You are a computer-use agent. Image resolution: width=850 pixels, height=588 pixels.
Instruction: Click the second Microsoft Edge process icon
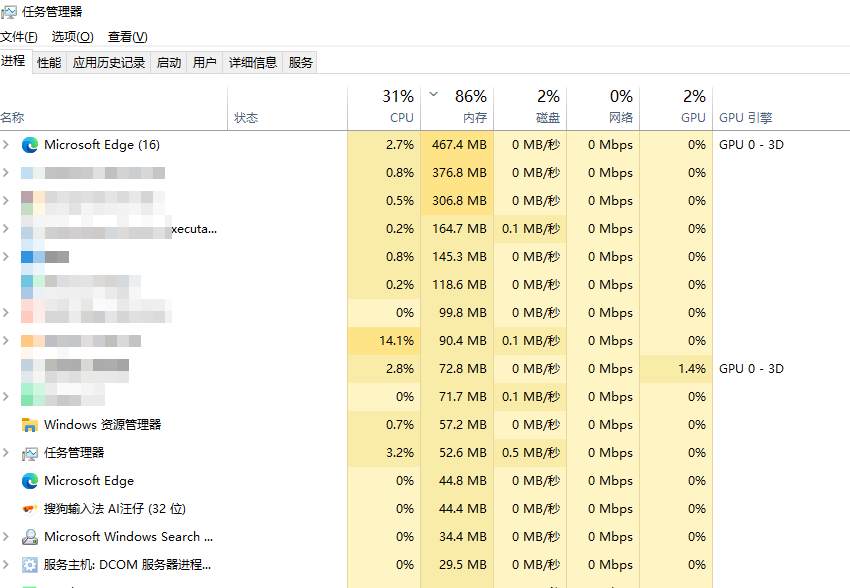(30, 481)
